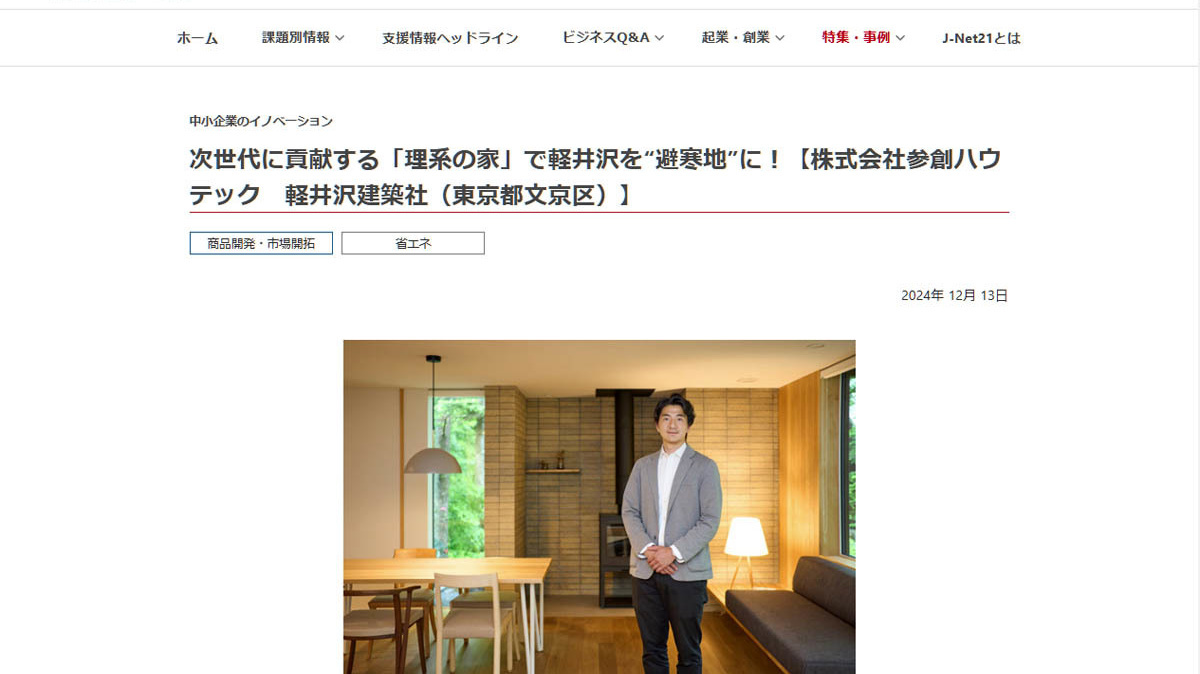1200x674 pixels.
Task: Expand the 課題別情報 chevron
Action: tap(339, 38)
